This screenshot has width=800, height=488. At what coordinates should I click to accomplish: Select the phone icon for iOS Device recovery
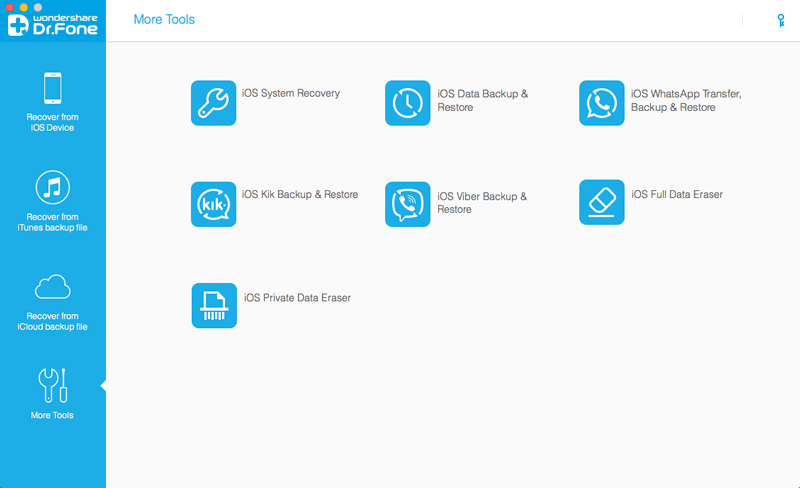point(53,88)
